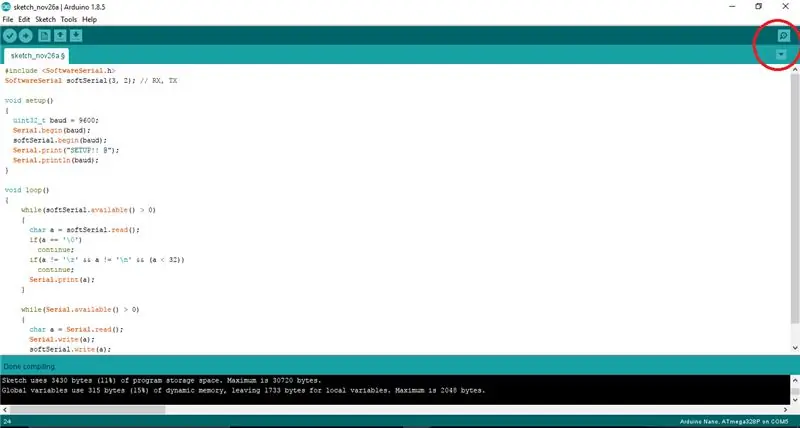Click console scrollbar up arrow
The height and width of the screenshot is (428, 800).
(x=795, y=380)
